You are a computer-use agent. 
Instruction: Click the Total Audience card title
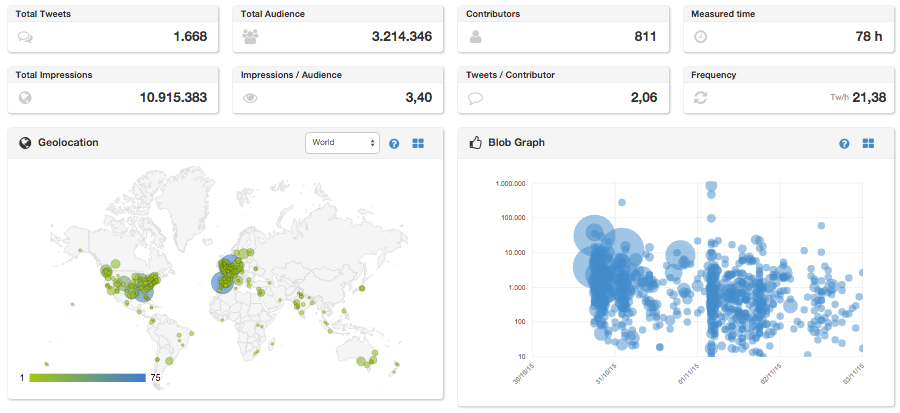coord(273,14)
